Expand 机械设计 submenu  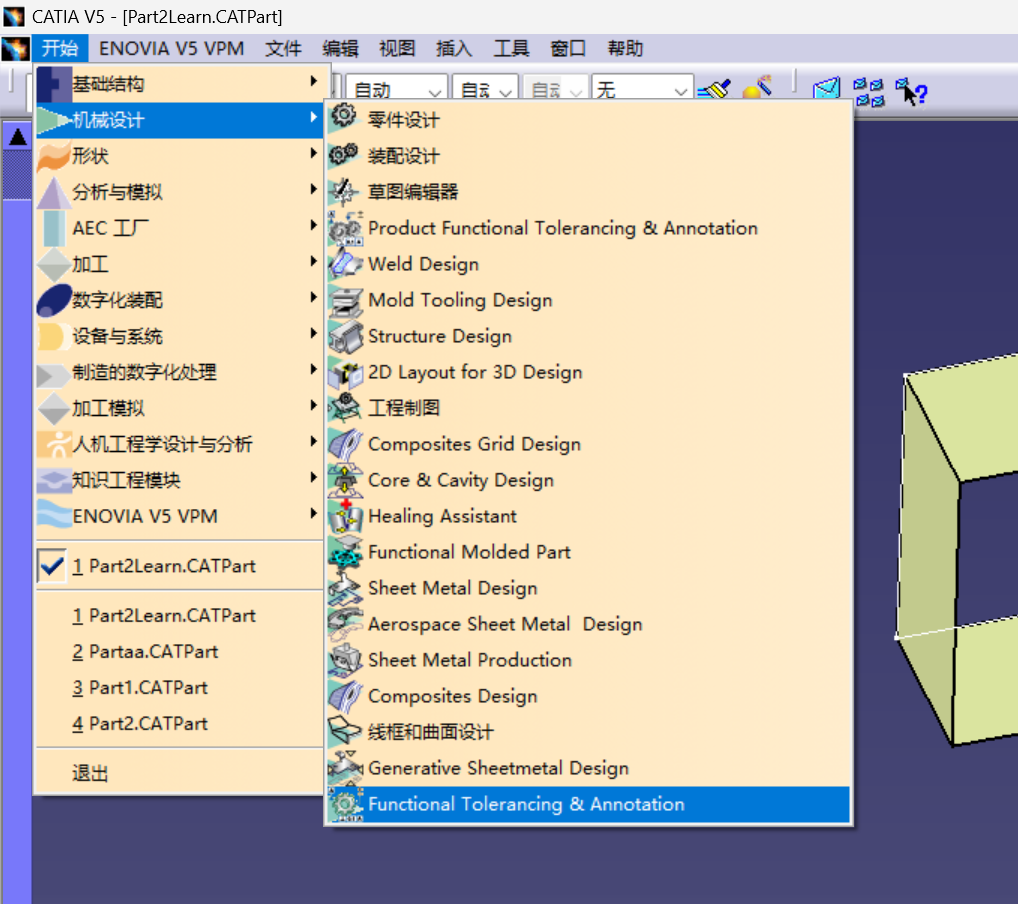coord(180,119)
